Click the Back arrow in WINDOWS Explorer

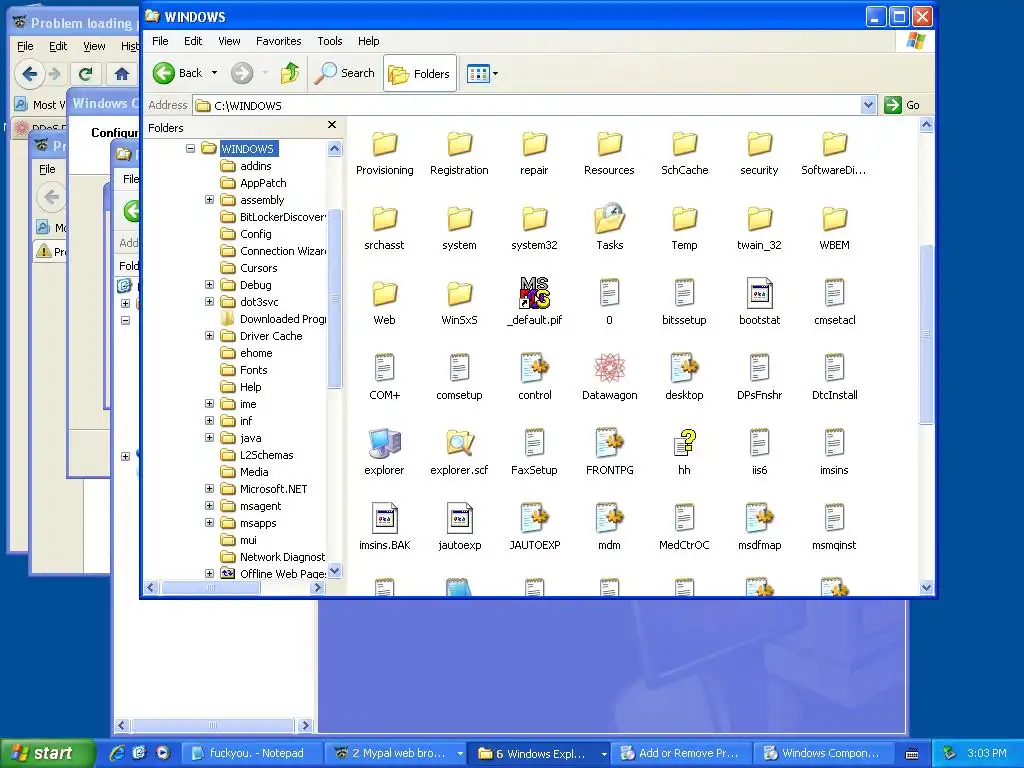click(178, 73)
